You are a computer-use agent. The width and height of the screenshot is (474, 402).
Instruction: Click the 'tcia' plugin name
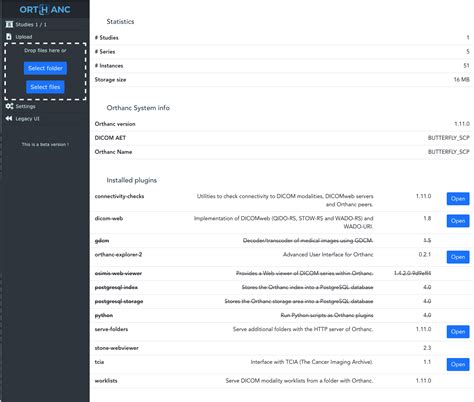(99, 362)
